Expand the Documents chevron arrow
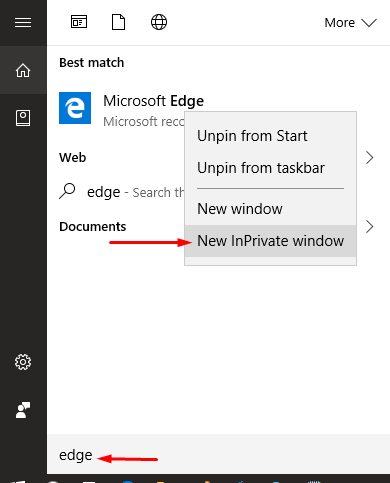The width and height of the screenshot is (390, 483). coord(369,227)
